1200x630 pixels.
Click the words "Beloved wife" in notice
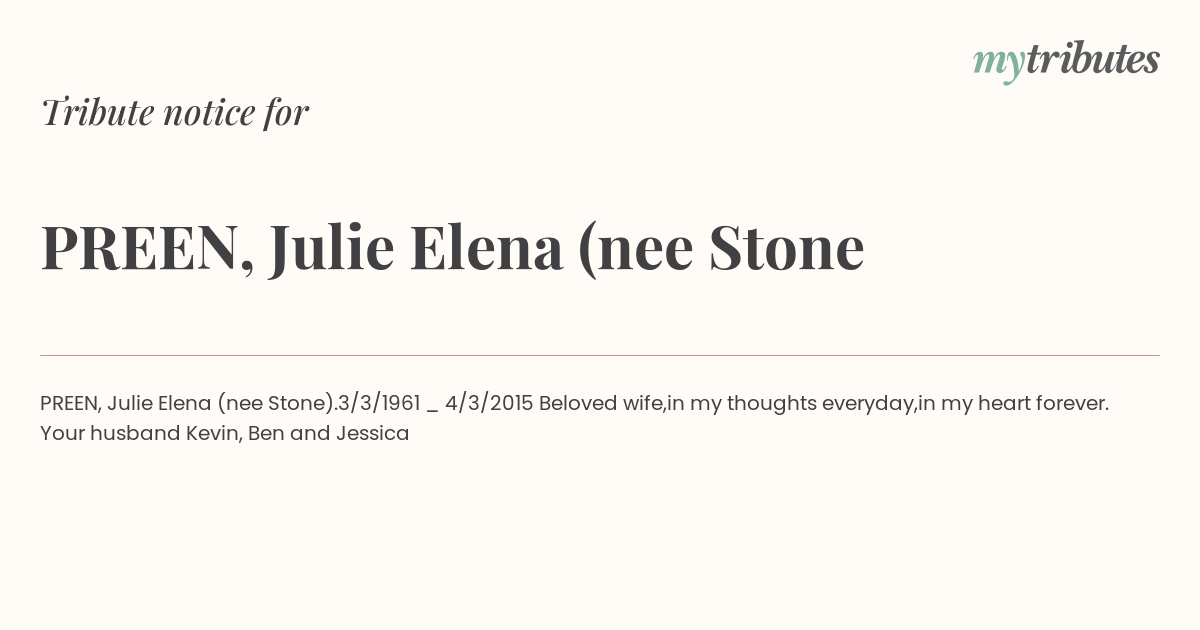601,404
